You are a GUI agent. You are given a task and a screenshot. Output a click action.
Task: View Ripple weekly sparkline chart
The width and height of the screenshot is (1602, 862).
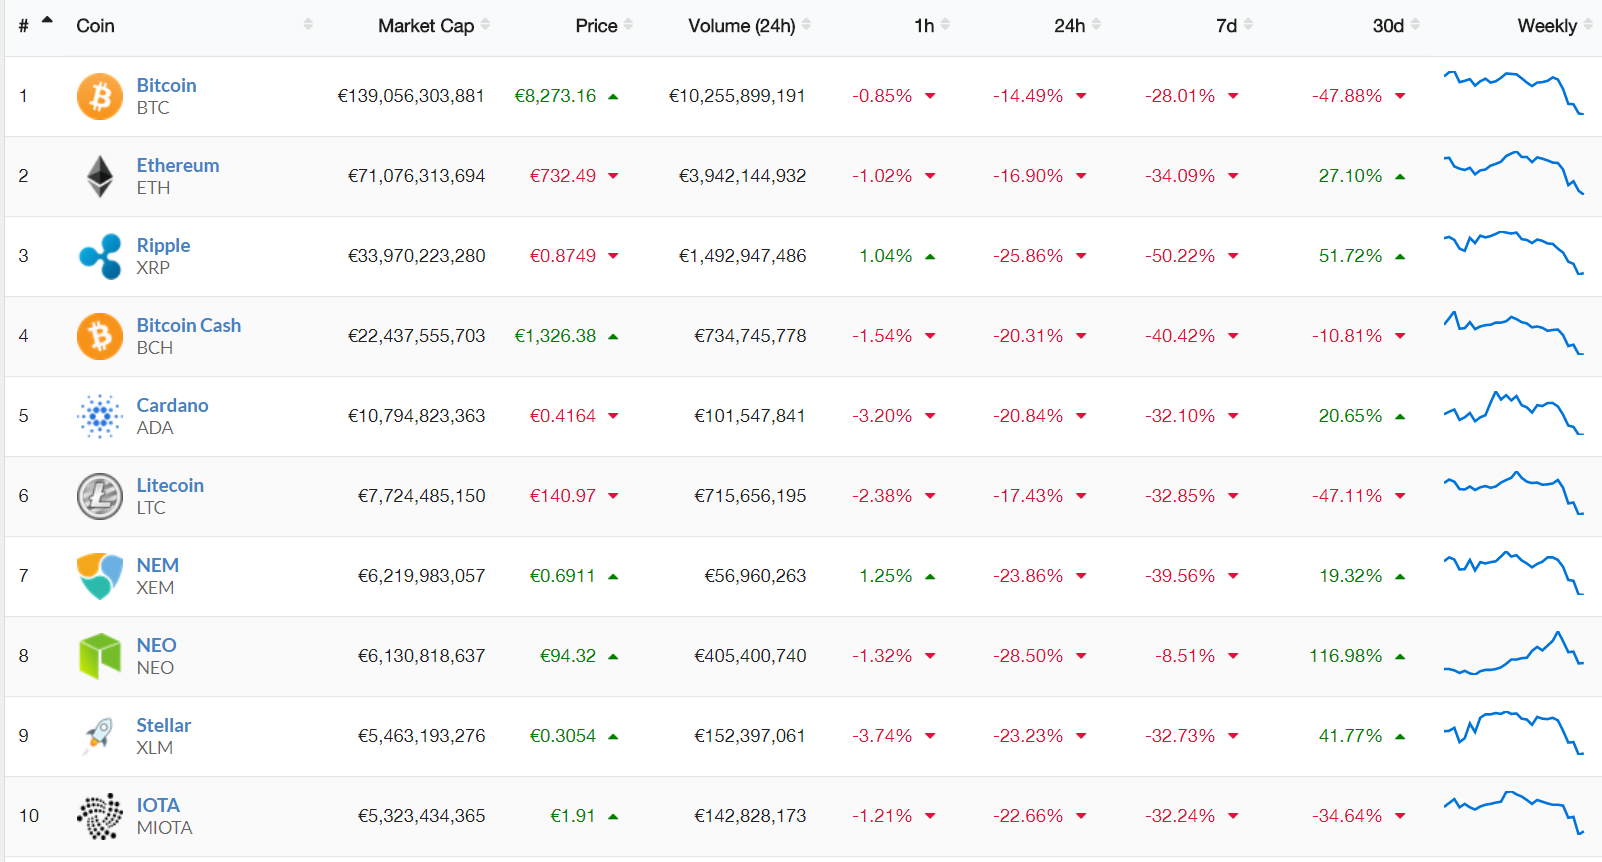tap(1513, 252)
